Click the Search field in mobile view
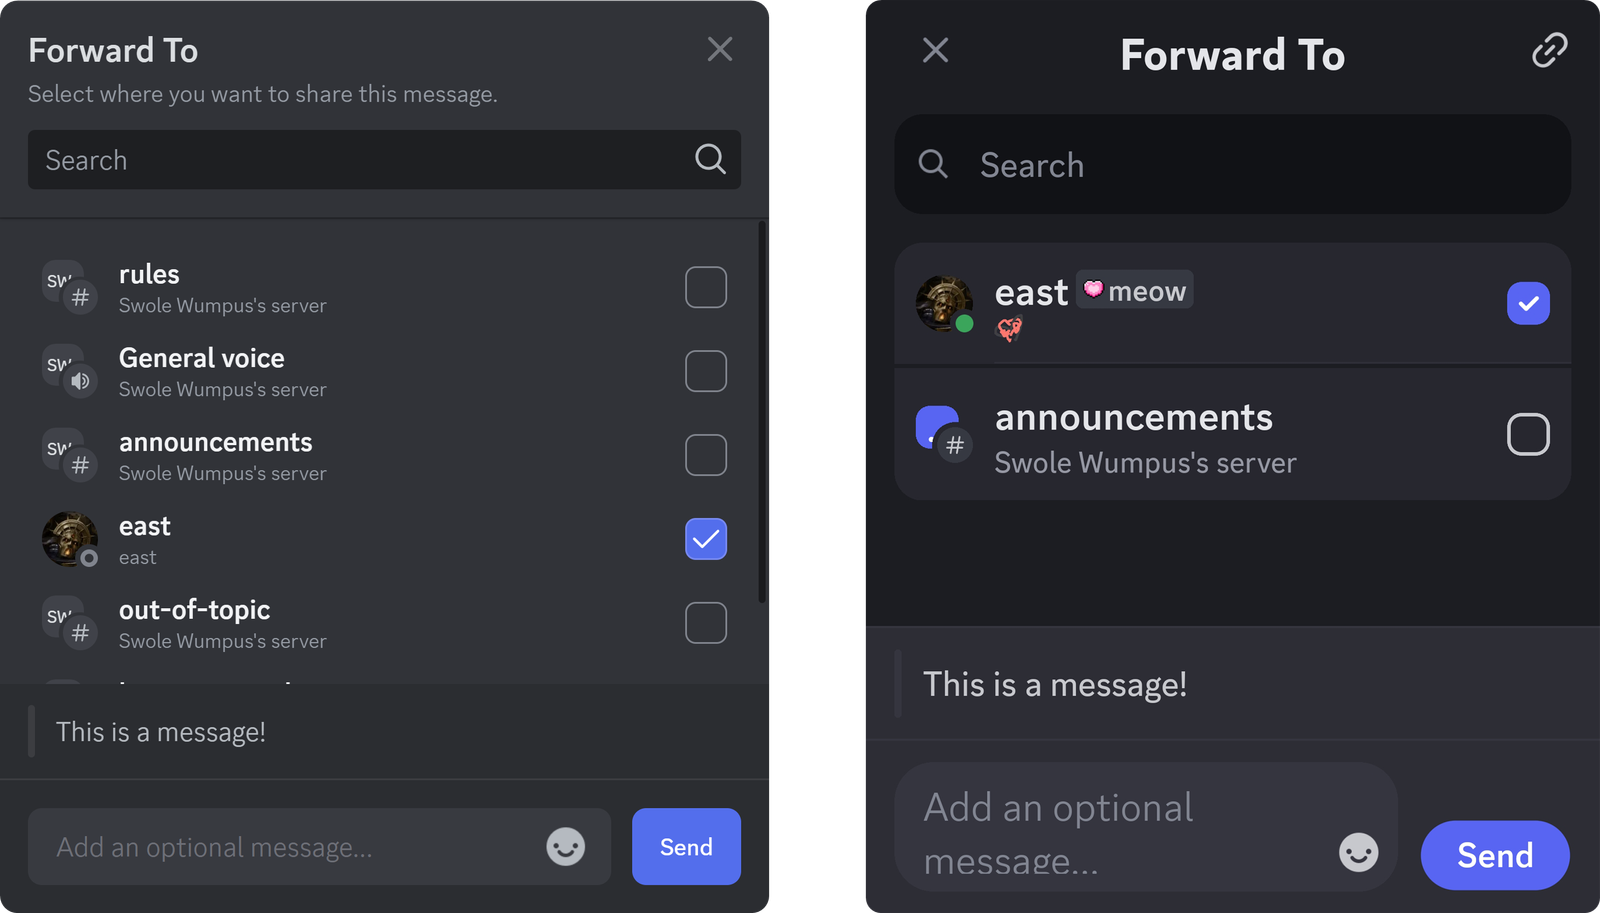 click(1150, 165)
